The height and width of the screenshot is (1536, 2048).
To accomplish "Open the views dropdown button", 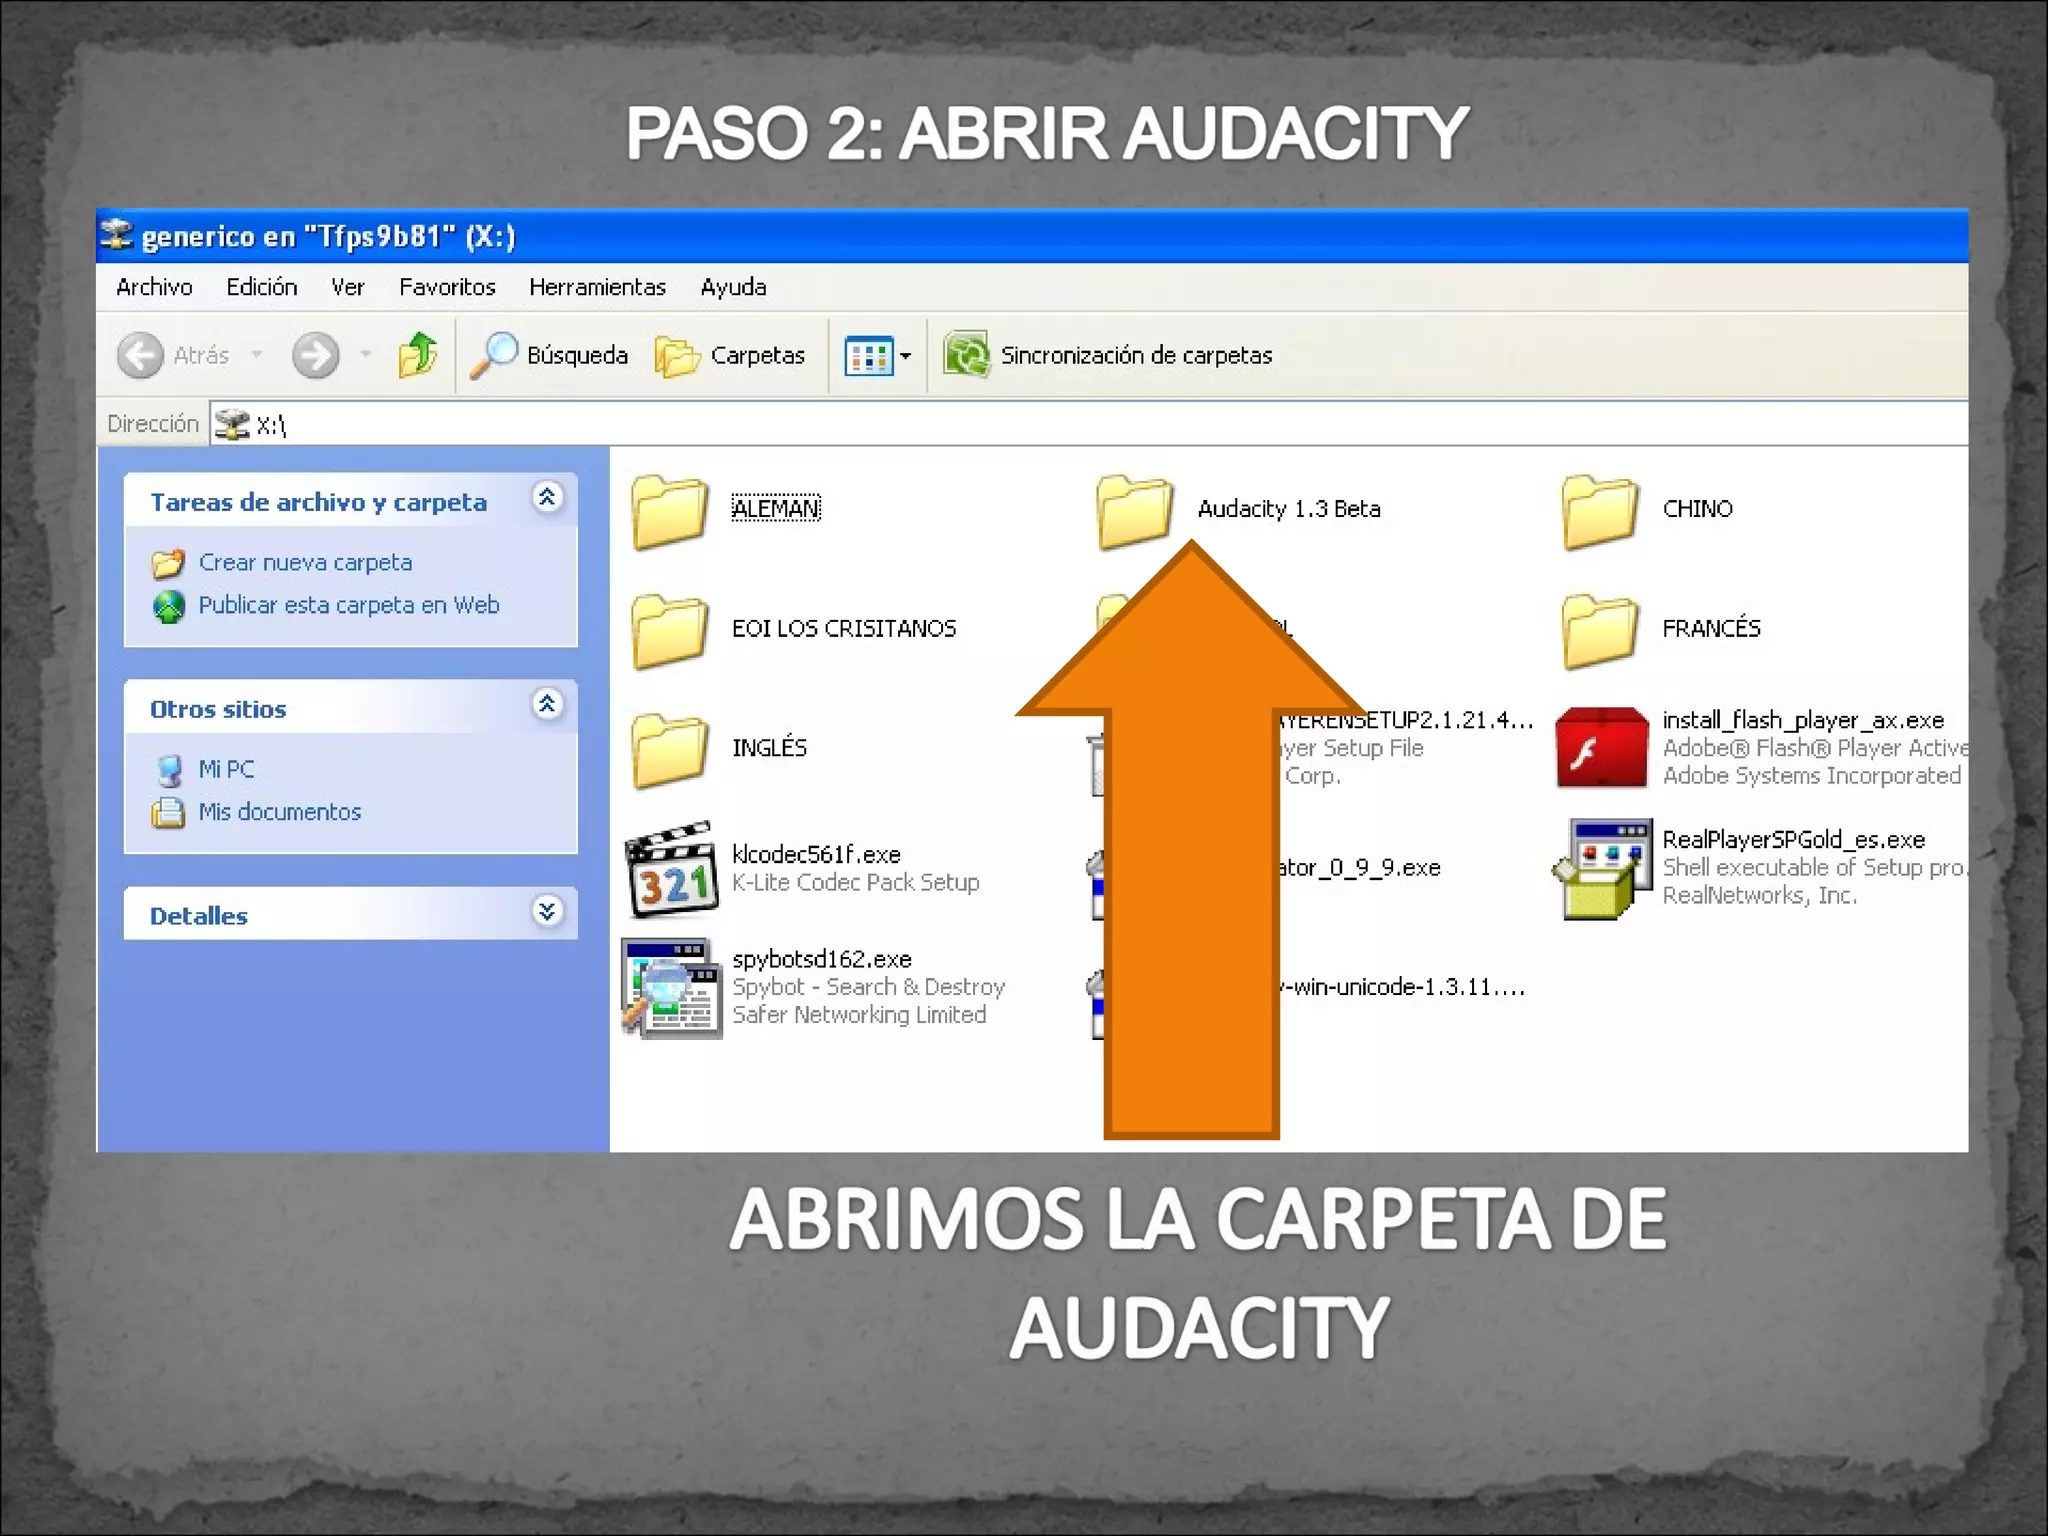I will (x=877, y=355).
